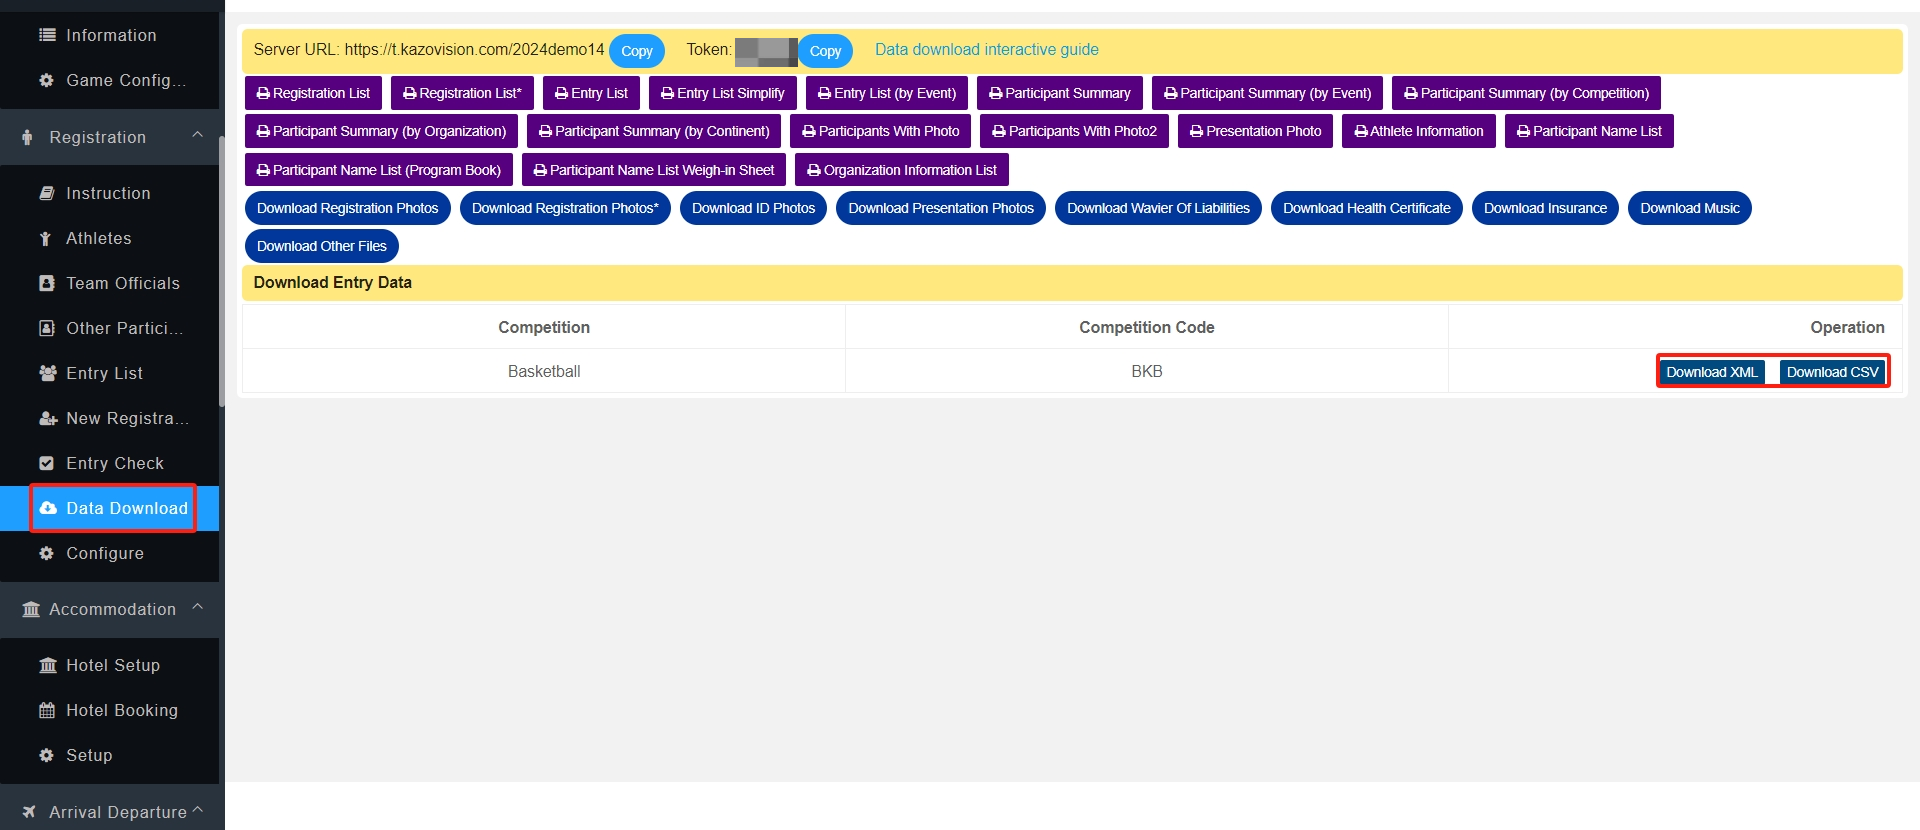Click the Entry List group icon
Screen dimensions: 1920x830
click(x=47, y=373)
